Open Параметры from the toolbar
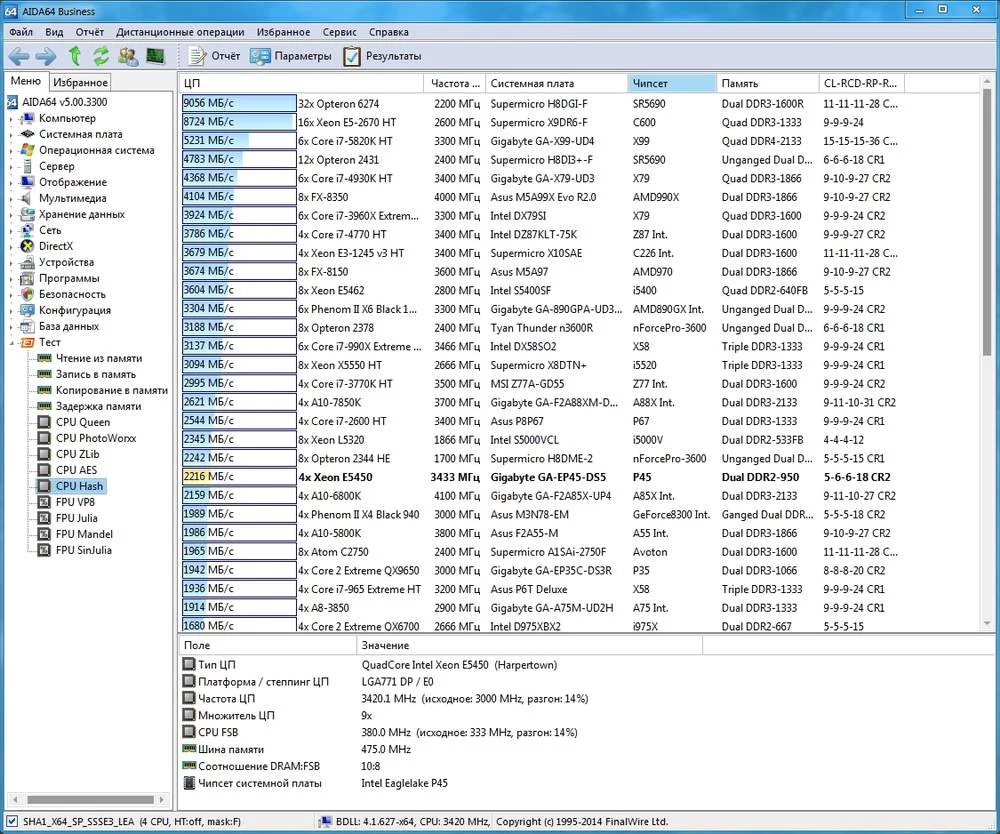The width and height of the screenshot is (1000, 834). coord(291,56)
